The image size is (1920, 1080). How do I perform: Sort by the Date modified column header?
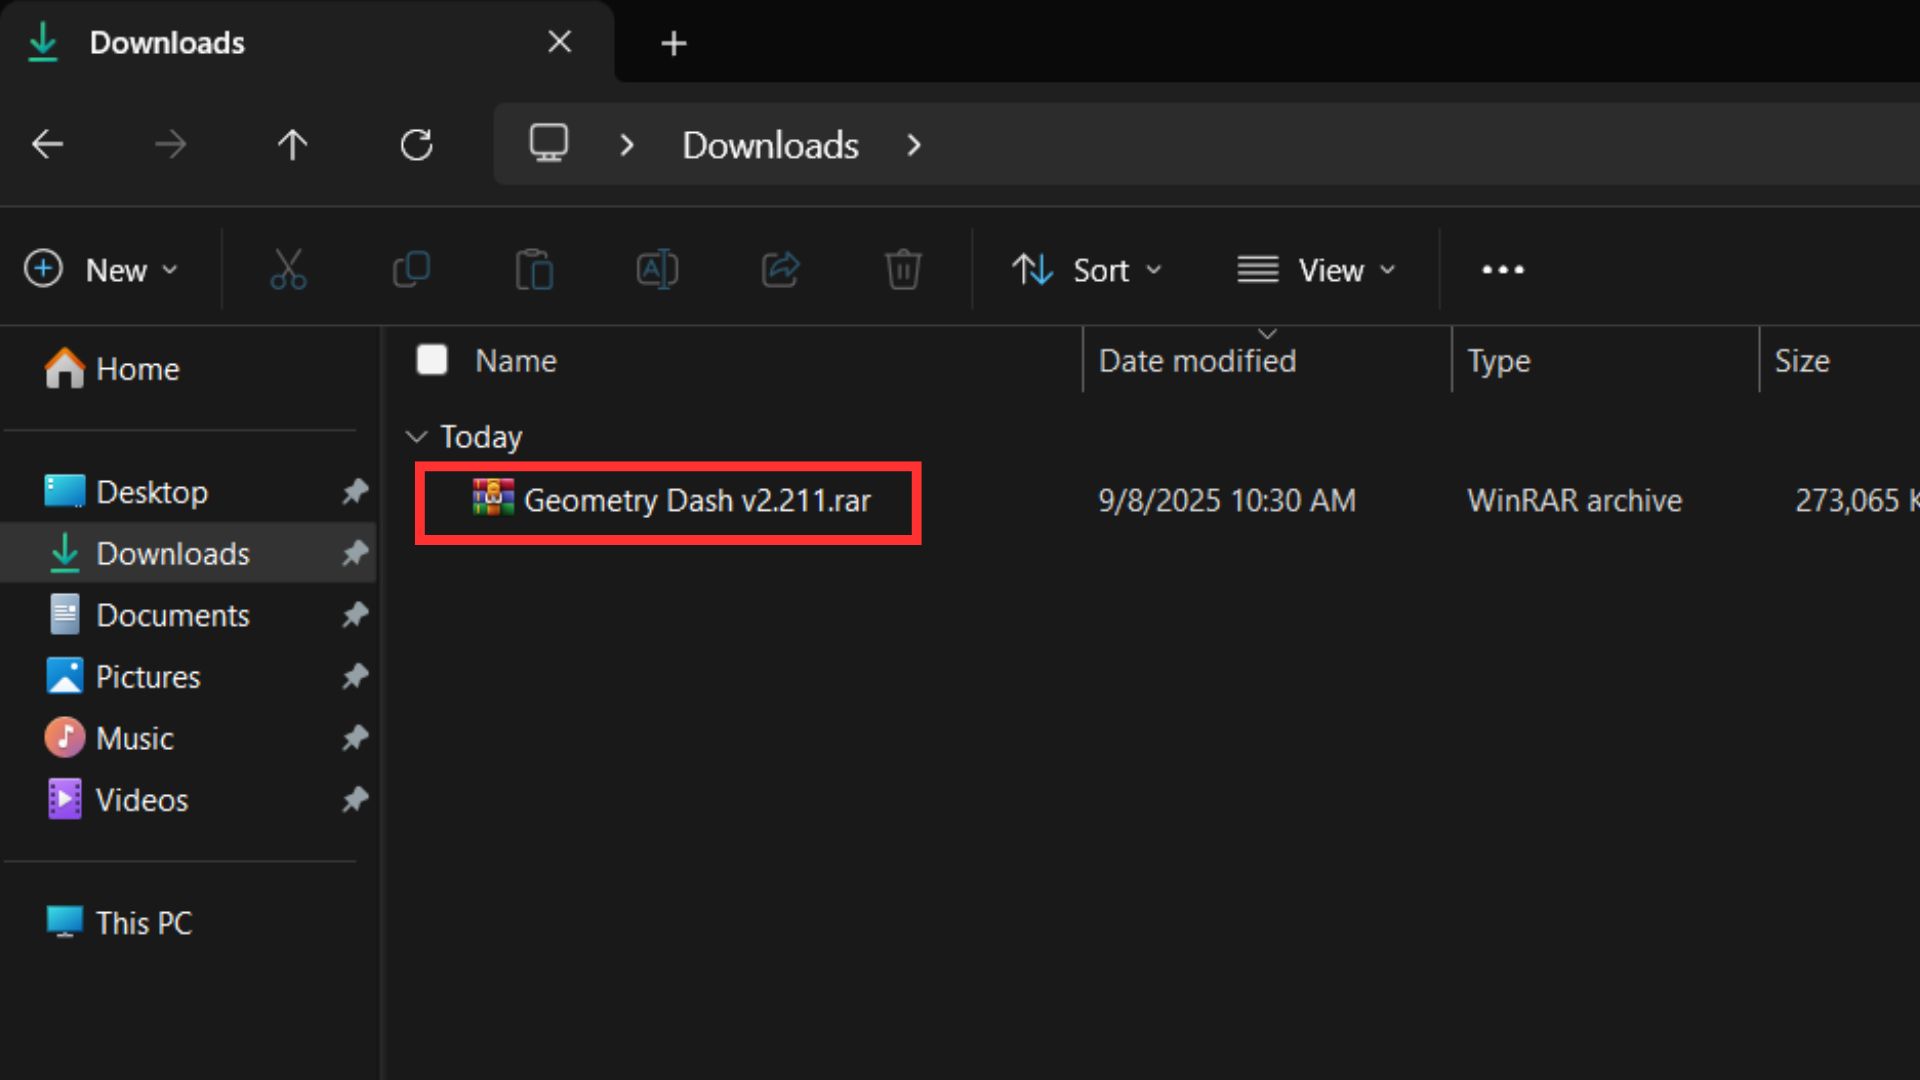click(x=1197, y=360)
